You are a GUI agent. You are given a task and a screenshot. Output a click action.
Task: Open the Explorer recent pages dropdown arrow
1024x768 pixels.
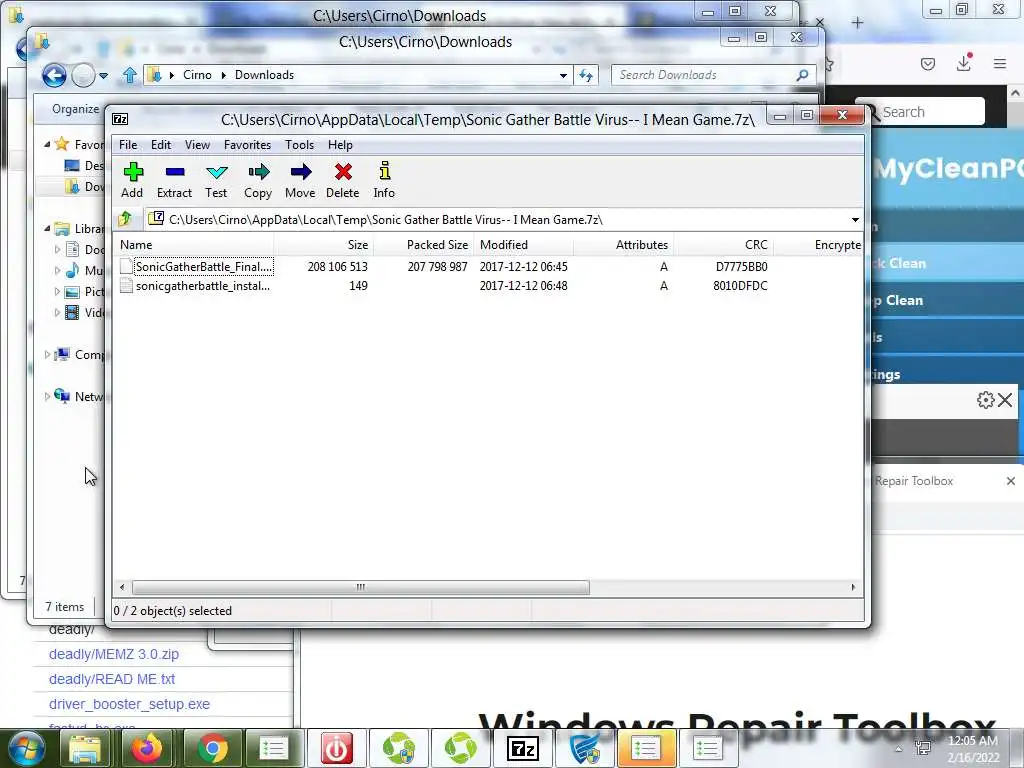[x=103, y=76]
